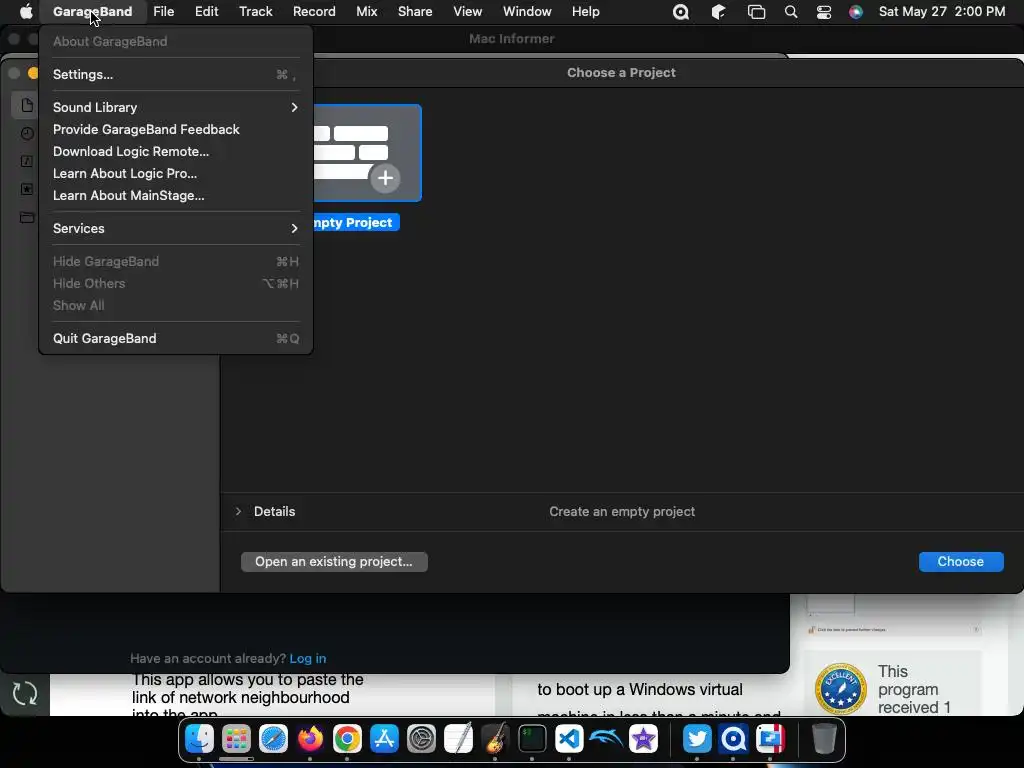
Task: Open the Edit menu
Action: (206, 12)
